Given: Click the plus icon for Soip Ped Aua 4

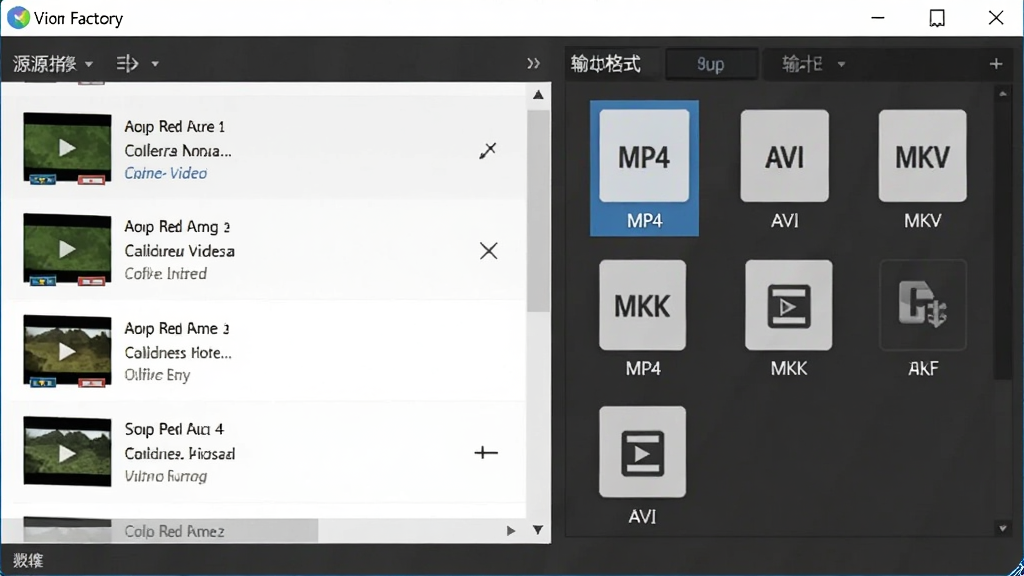Looking at the screenshot, I should coord(486,453).
